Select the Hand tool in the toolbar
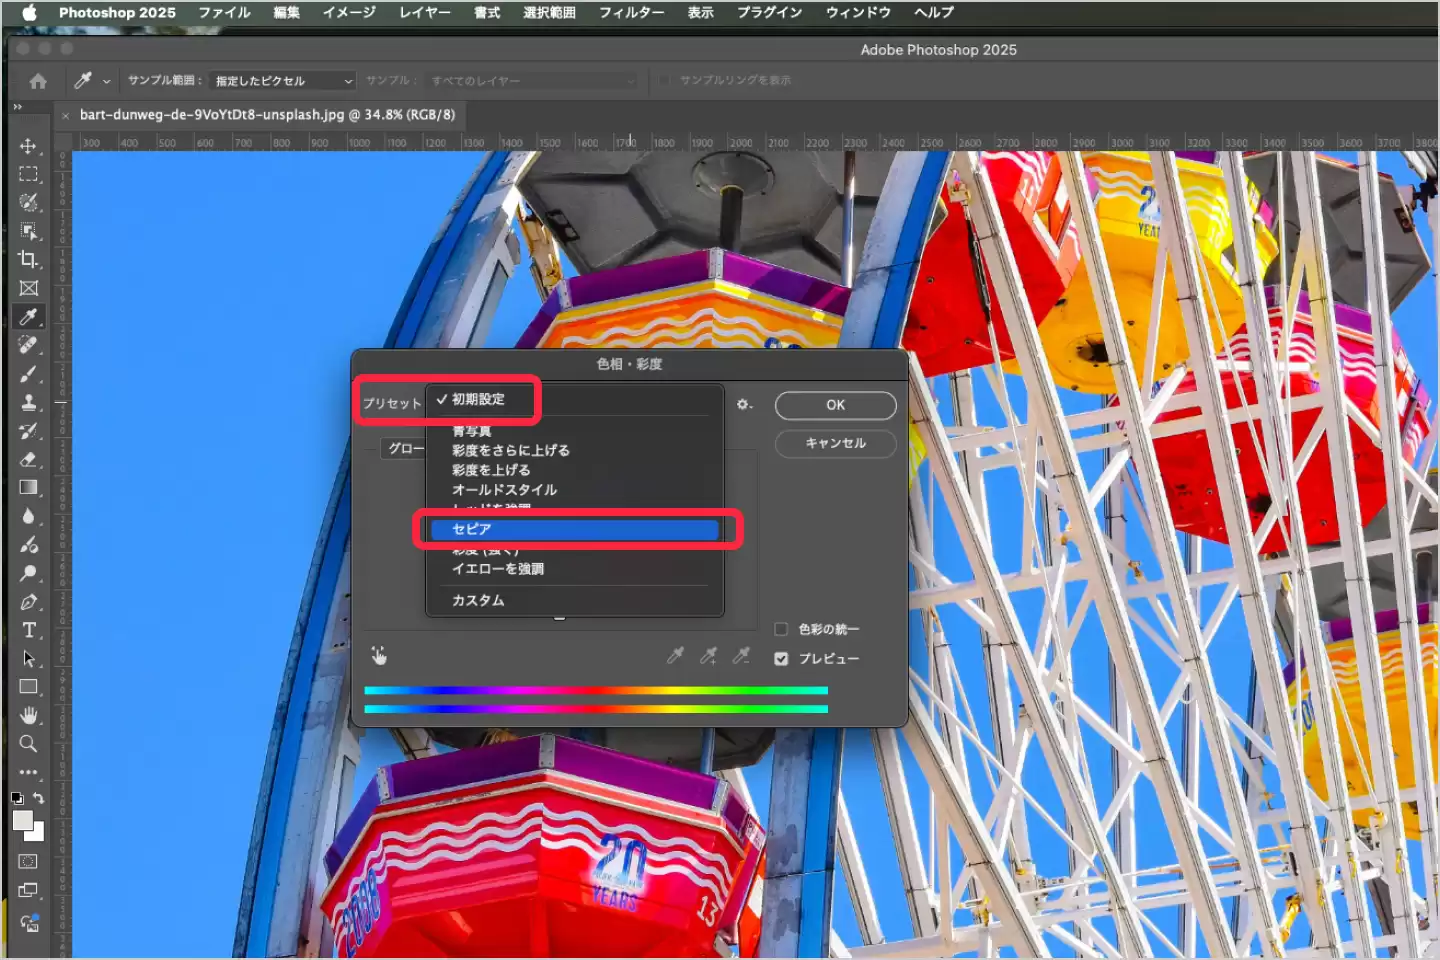 pos(28,715)
